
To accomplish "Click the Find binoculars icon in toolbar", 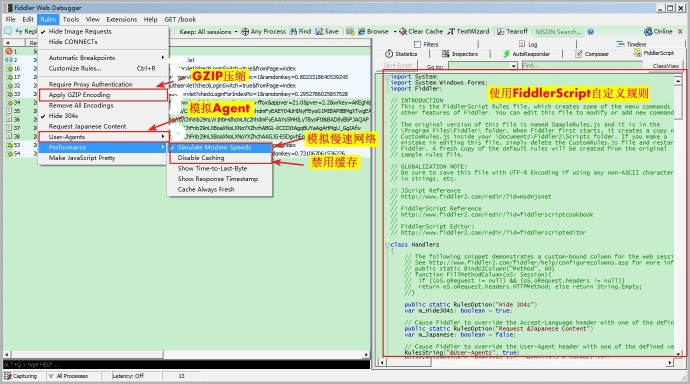I will 293,32.
